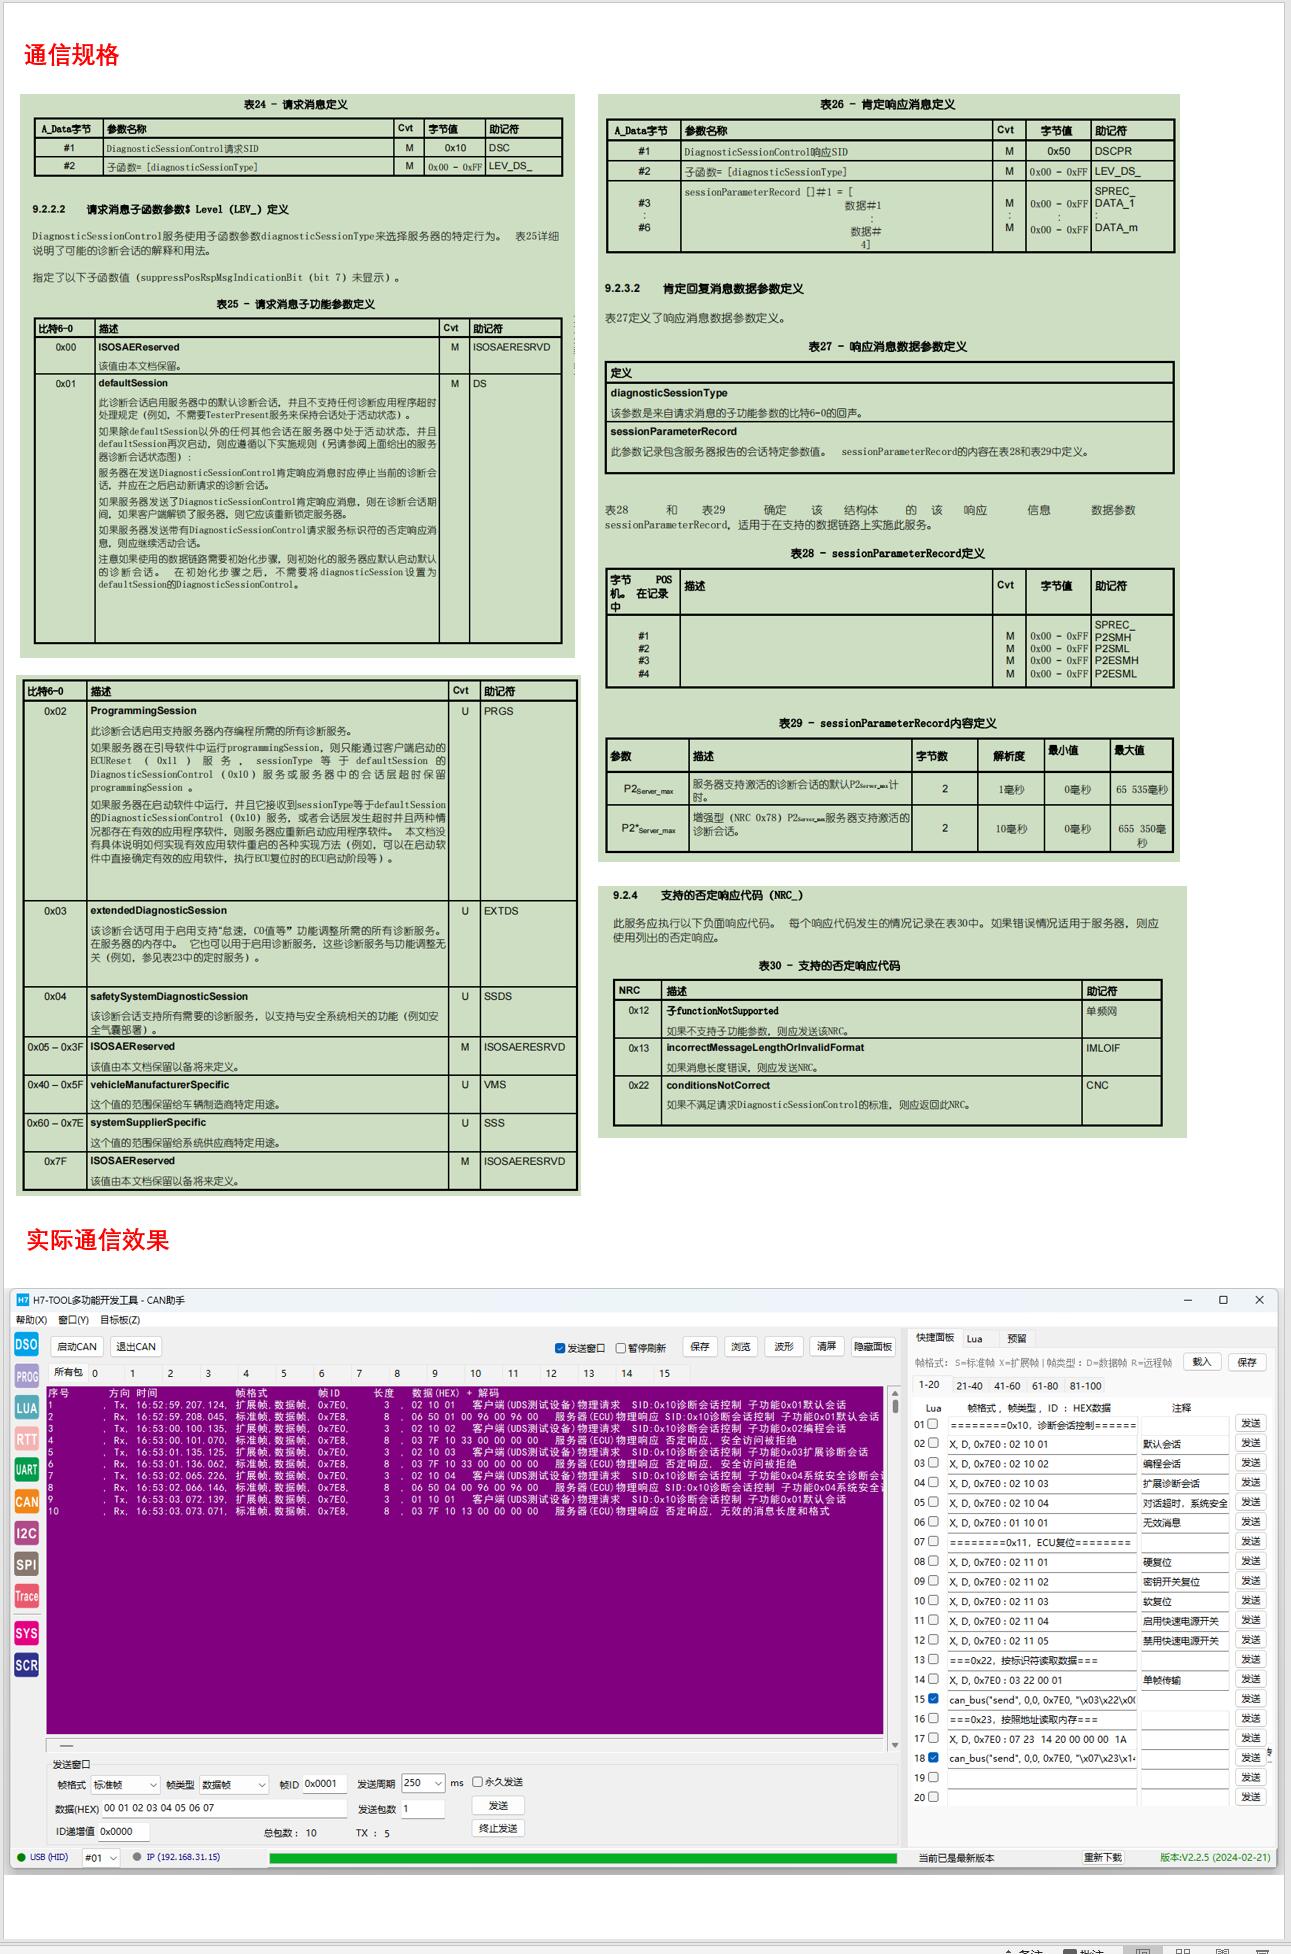Click the 数据(HEX) data input field
This screenshot has width=1291, height=1954.
[x=224, y=1809]
